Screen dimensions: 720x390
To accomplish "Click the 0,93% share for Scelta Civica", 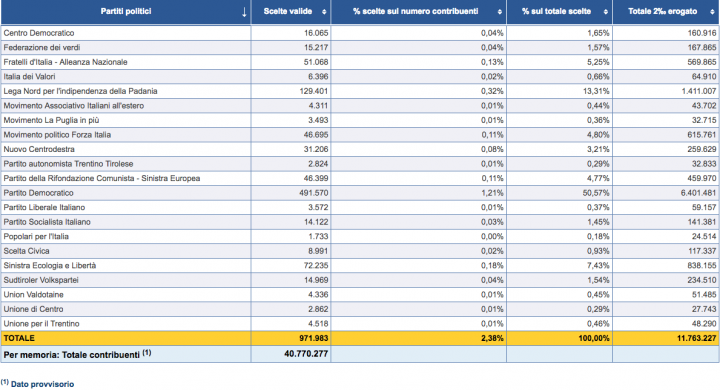I will [x=598, y=251].
